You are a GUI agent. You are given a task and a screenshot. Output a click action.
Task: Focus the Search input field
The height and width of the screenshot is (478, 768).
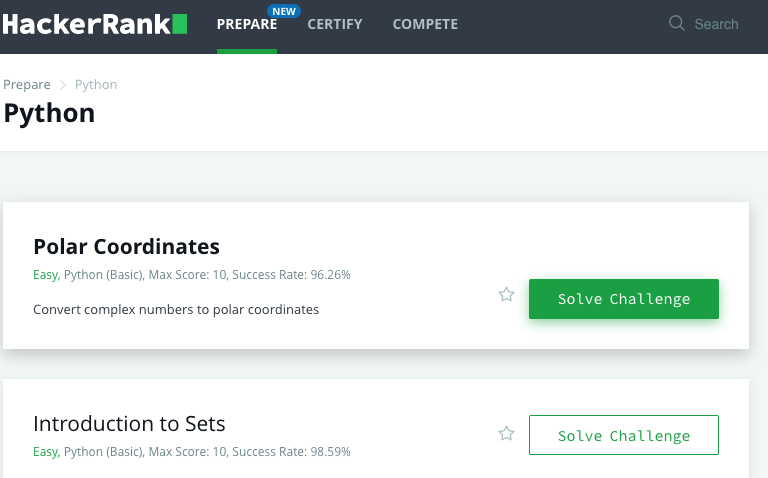(x=717, y=24)
